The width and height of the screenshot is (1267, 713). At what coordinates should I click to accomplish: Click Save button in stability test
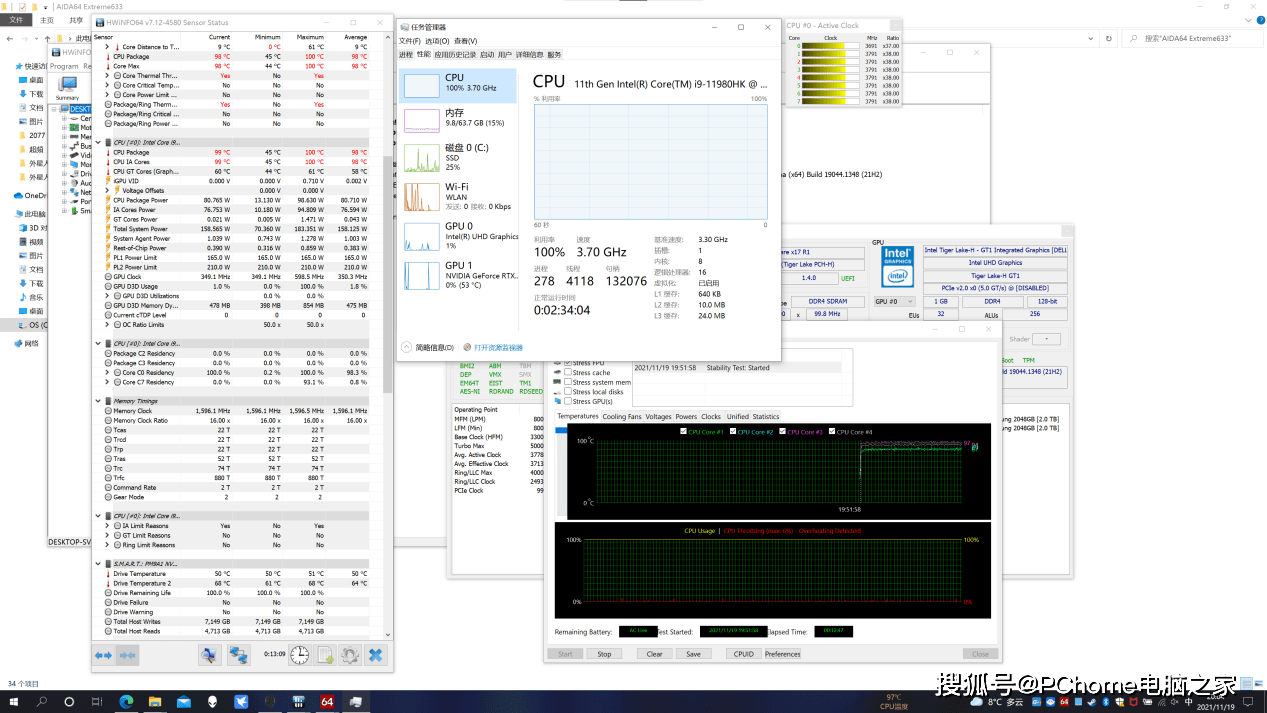[x=693, y=654]
